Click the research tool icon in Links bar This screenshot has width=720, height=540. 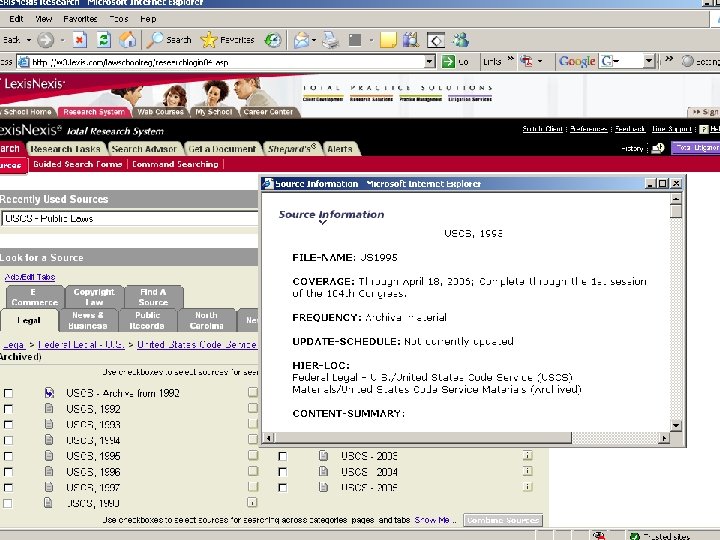tap(527, 61)
